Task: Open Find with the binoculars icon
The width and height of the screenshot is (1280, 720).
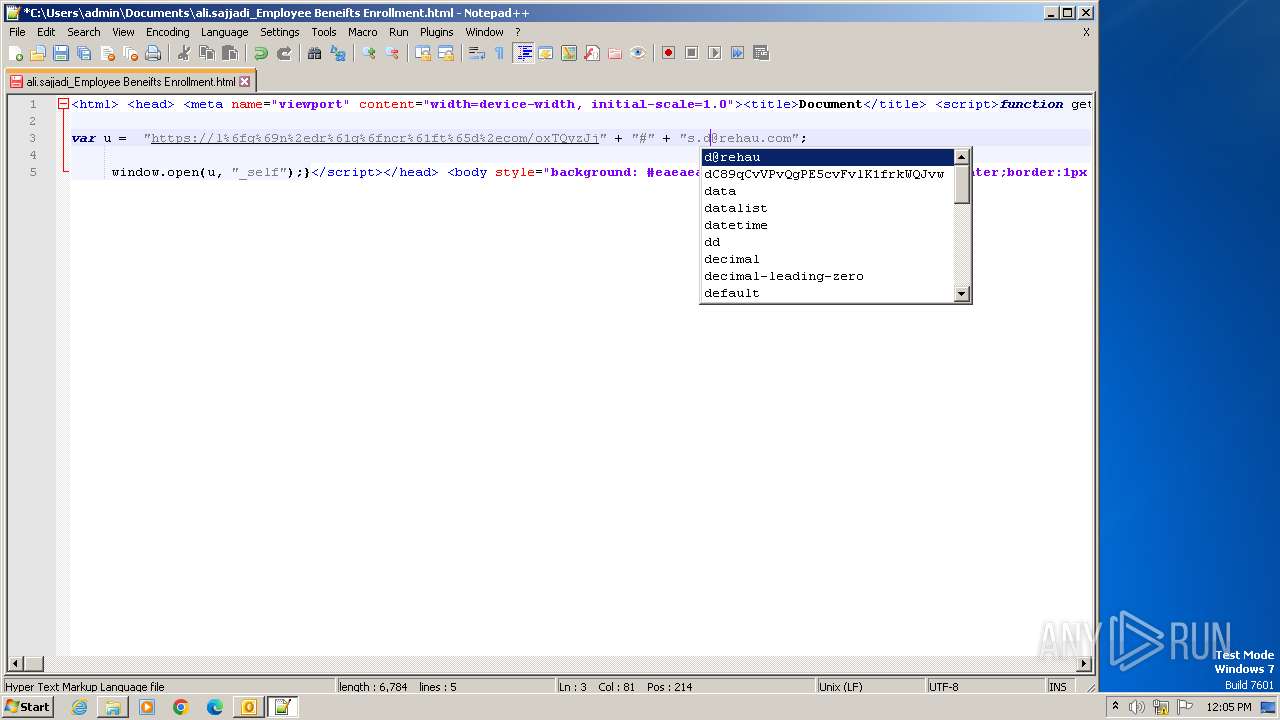Action: (x=314, y=53)
